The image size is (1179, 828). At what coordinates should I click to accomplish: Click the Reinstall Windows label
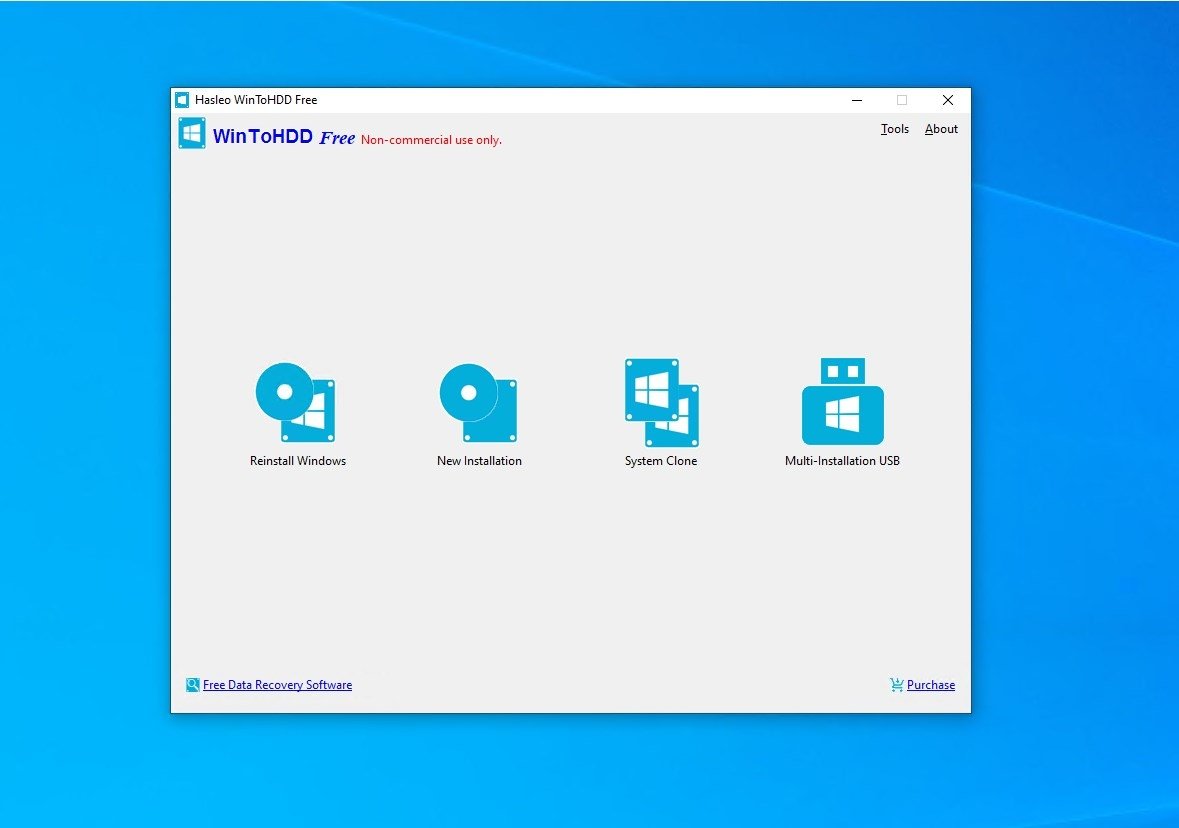298,461
